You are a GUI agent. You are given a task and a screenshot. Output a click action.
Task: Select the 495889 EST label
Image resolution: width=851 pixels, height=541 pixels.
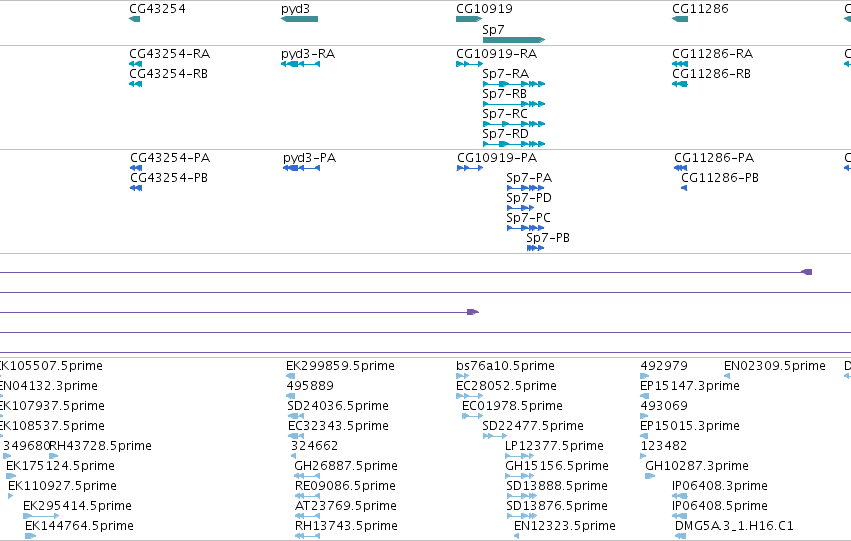310,386
